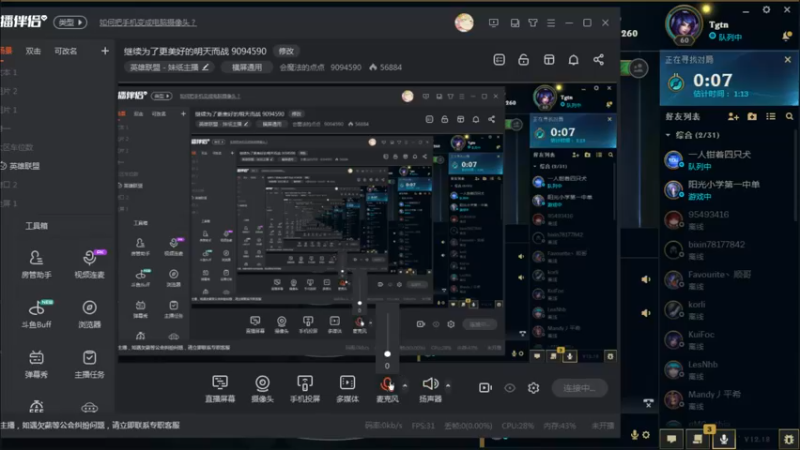Click the 横屏通用 orientation button

(247, 67)
